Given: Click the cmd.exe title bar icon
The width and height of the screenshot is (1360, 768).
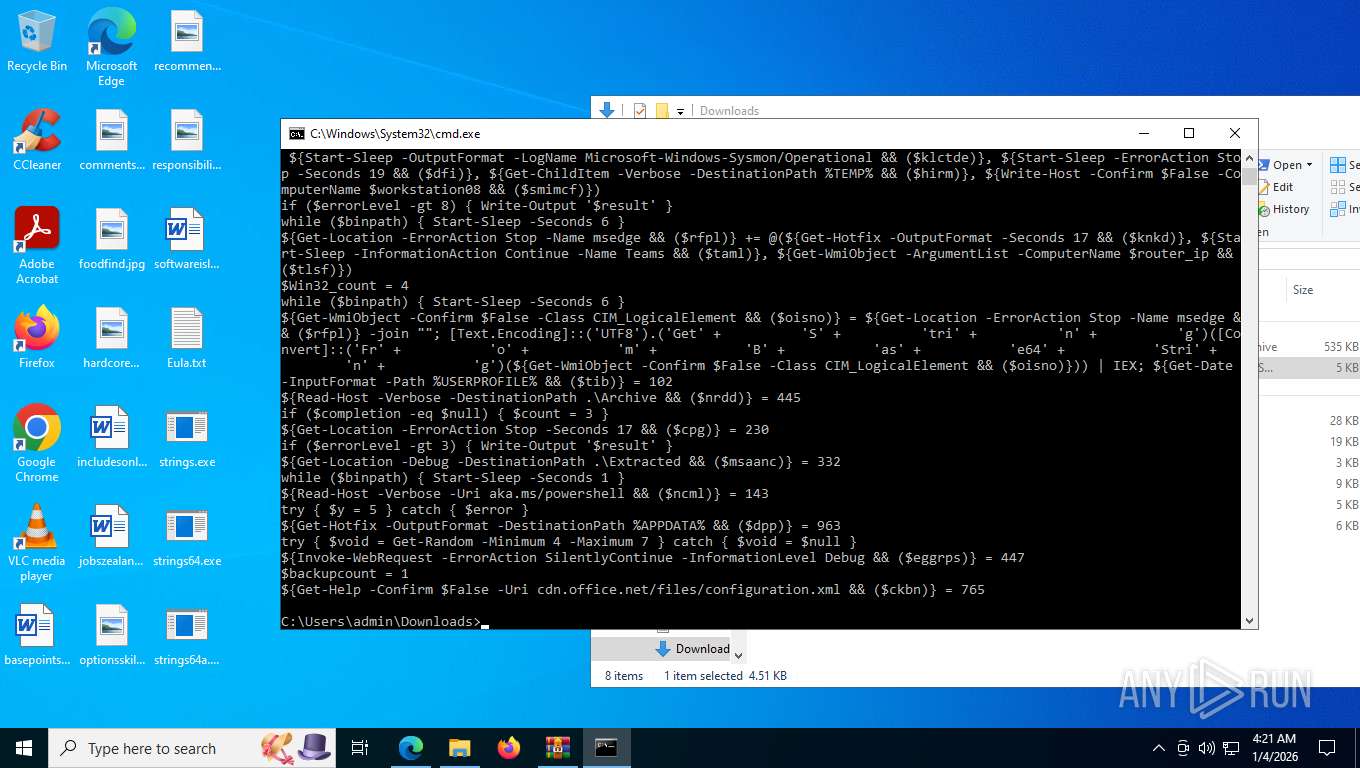Looking at the screenshot, I should pos(297,133).
